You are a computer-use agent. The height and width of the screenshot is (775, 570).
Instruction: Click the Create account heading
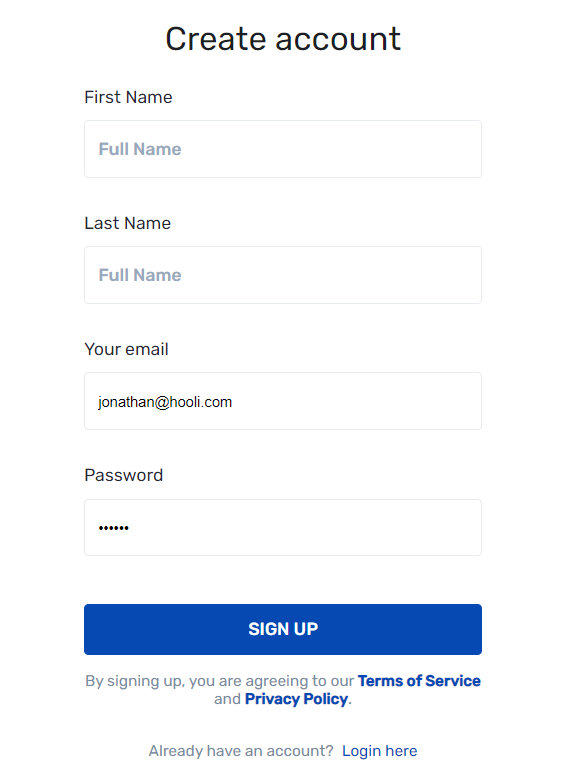283,39
